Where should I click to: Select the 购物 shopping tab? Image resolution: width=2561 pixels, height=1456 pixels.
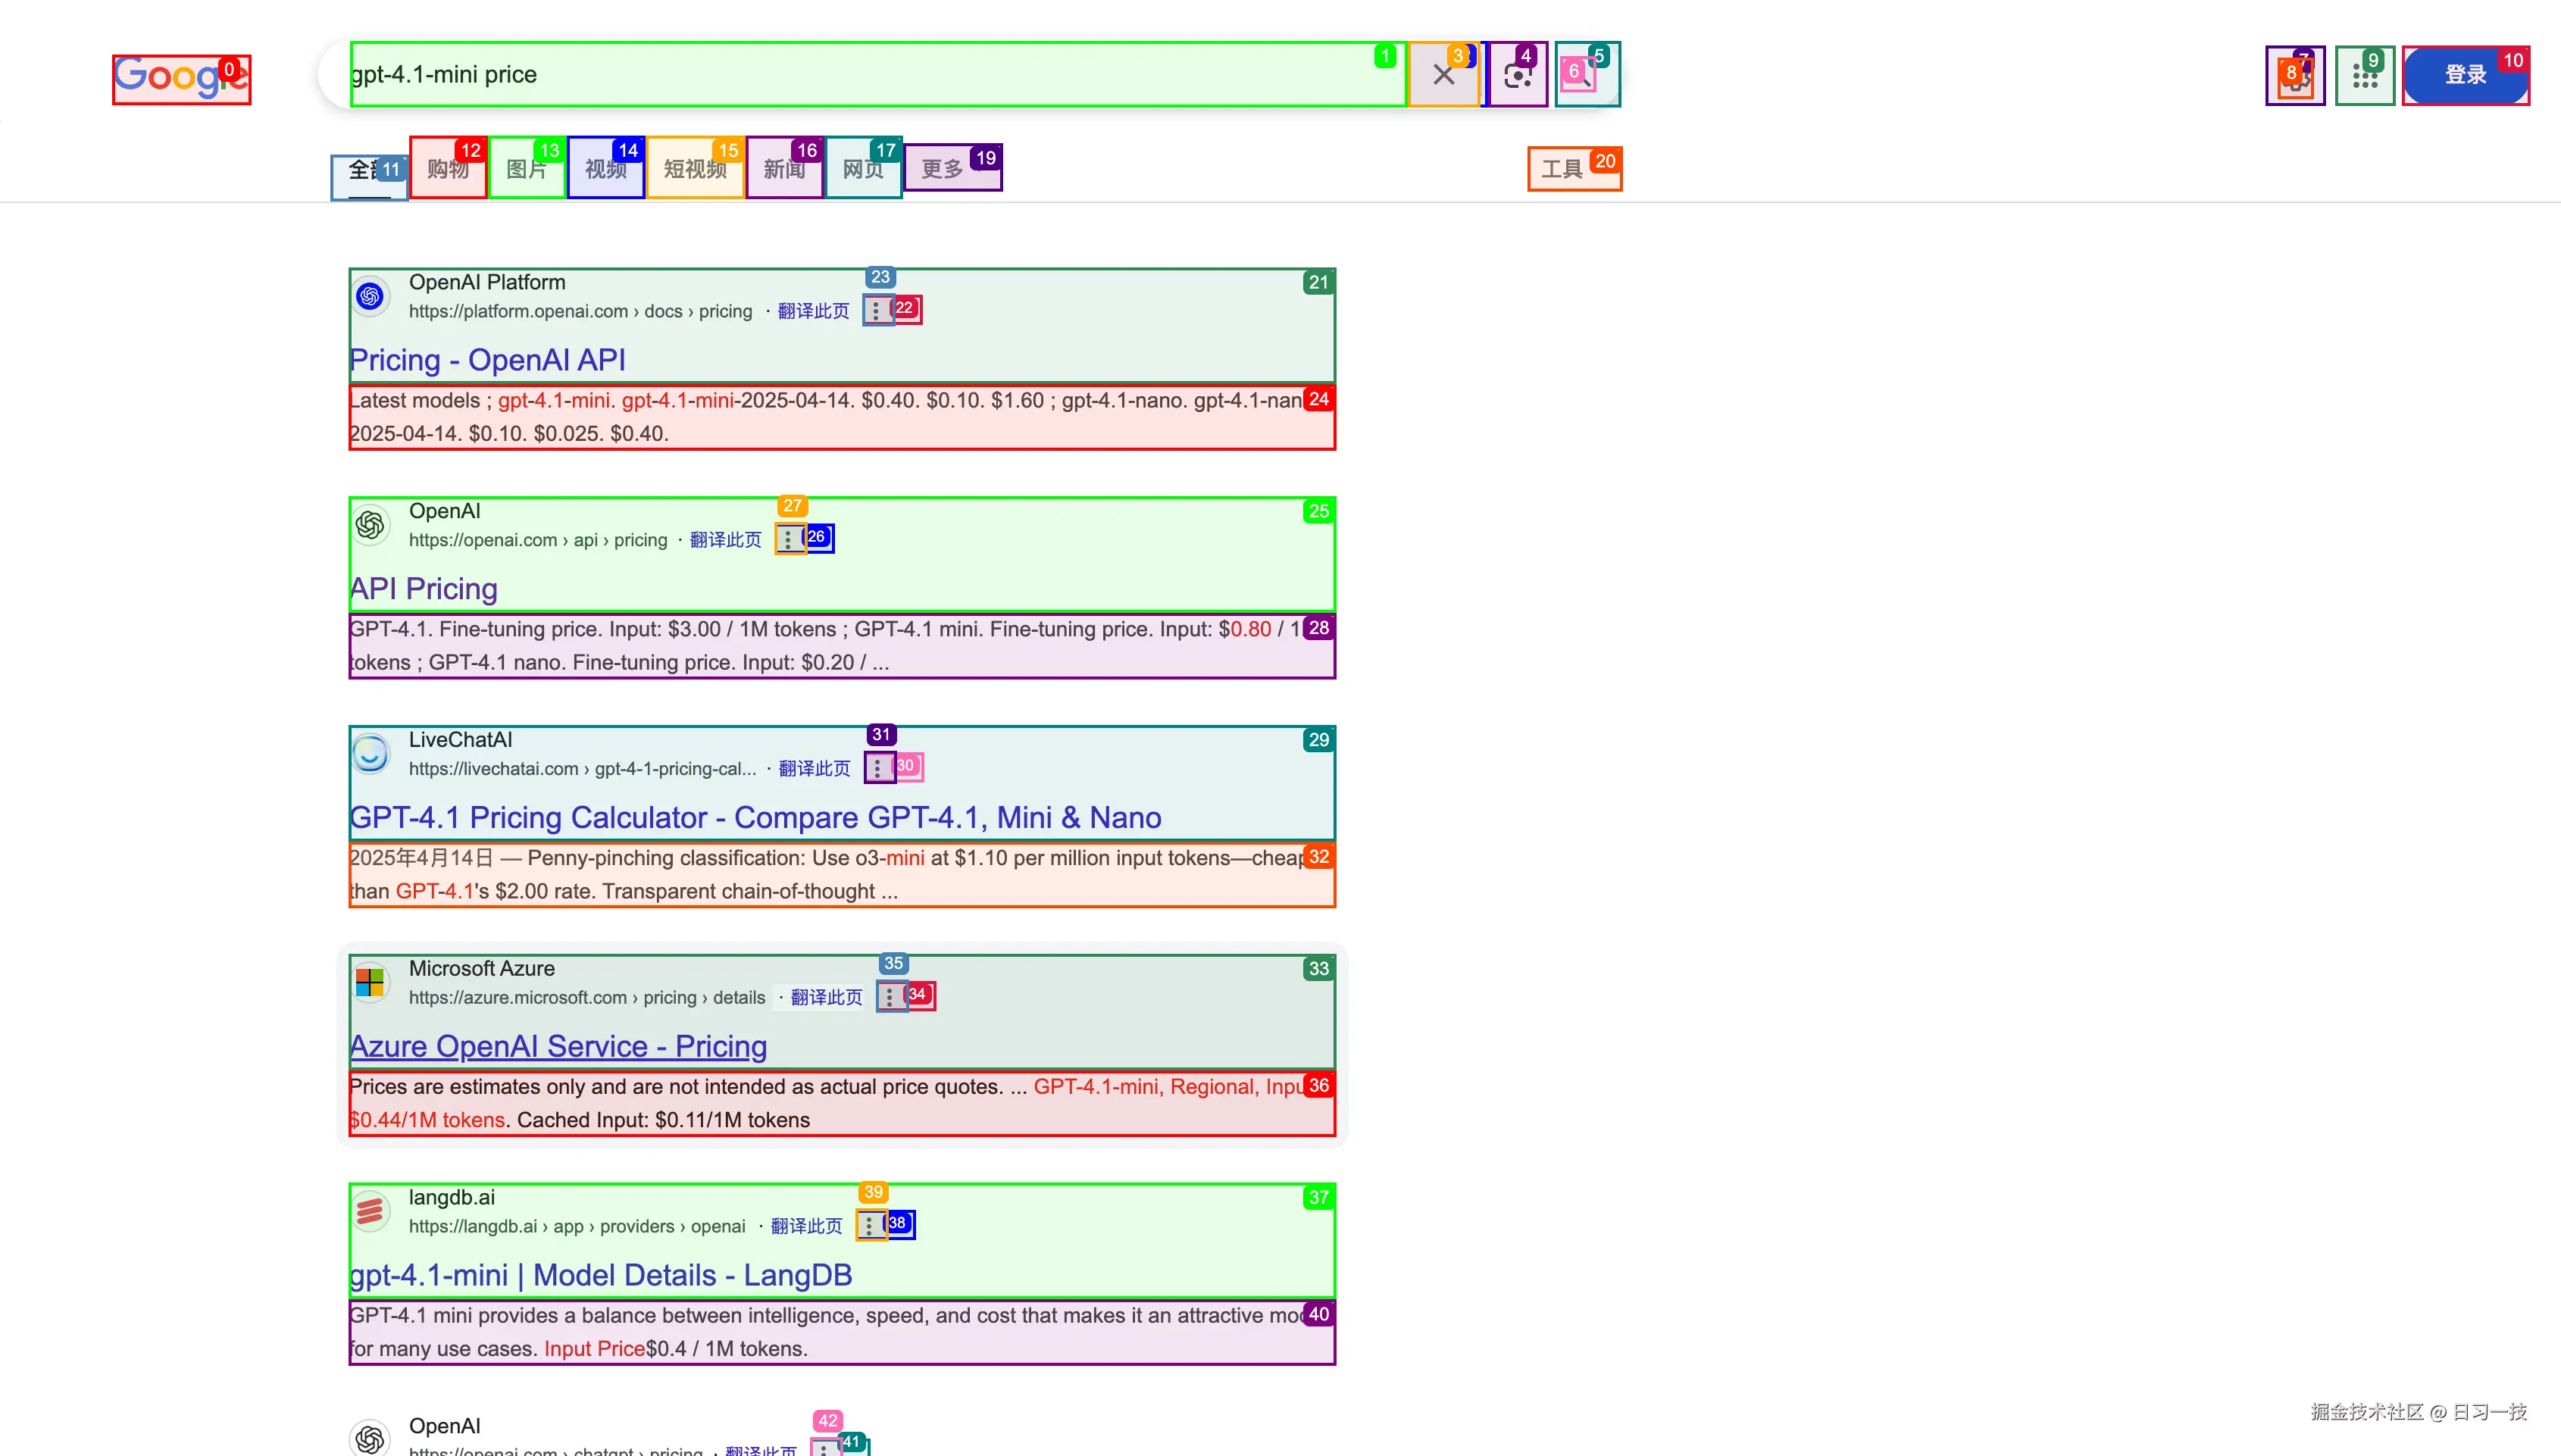(447, 169)
